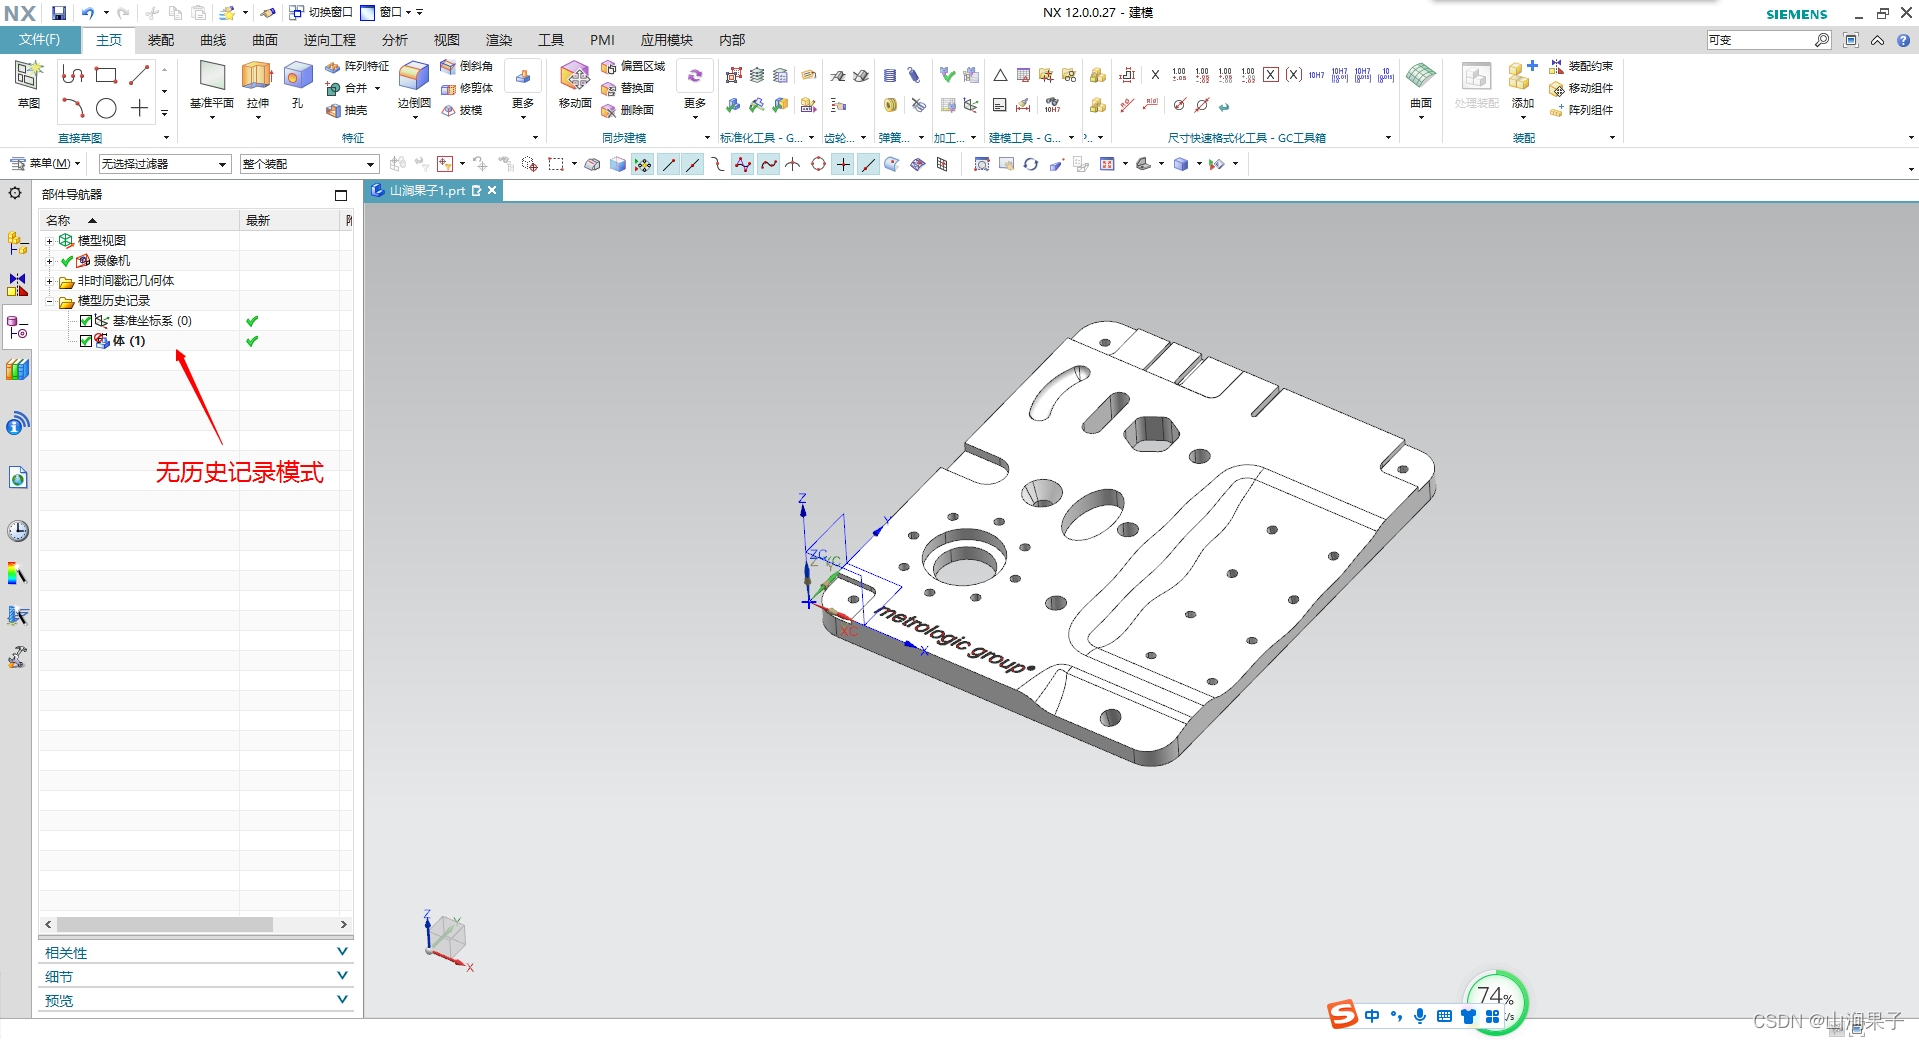The width and height of the screenshot is (1919, 1040).
Task: Click 阵列组件 pattern component
Action: [1581, 110]
